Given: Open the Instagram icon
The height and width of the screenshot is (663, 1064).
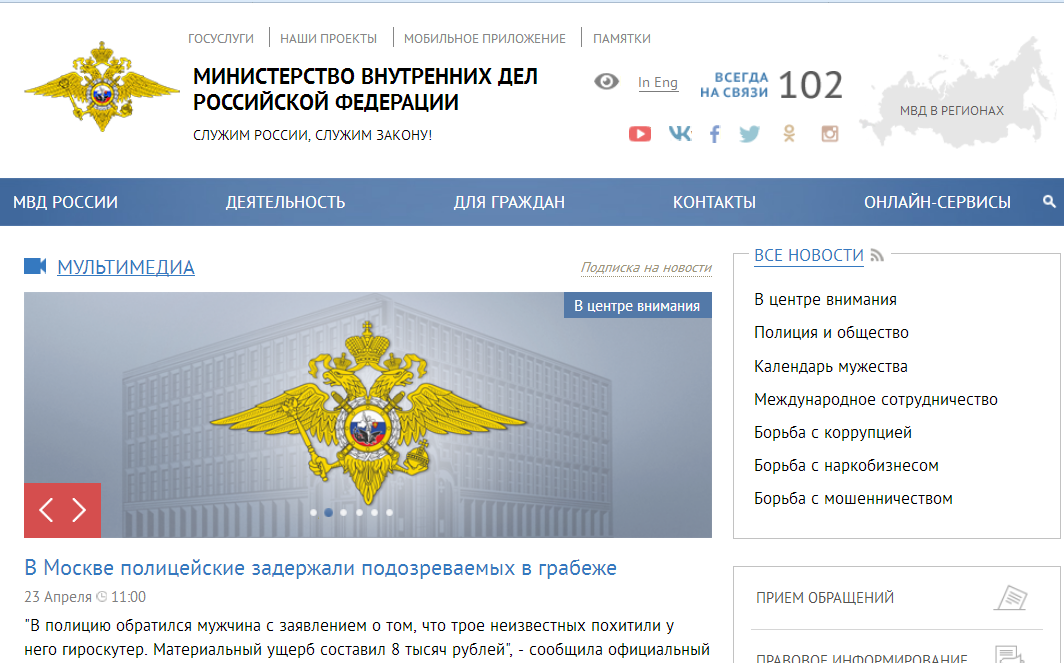Looking at the screenshot, I should click(x=829, y=134).
